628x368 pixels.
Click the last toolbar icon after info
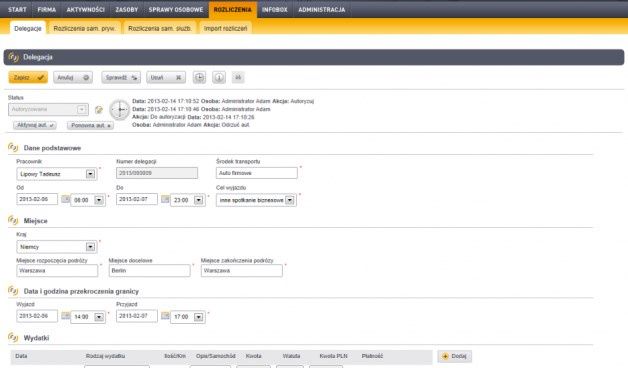pyautogui.click(x=238, y=77)
